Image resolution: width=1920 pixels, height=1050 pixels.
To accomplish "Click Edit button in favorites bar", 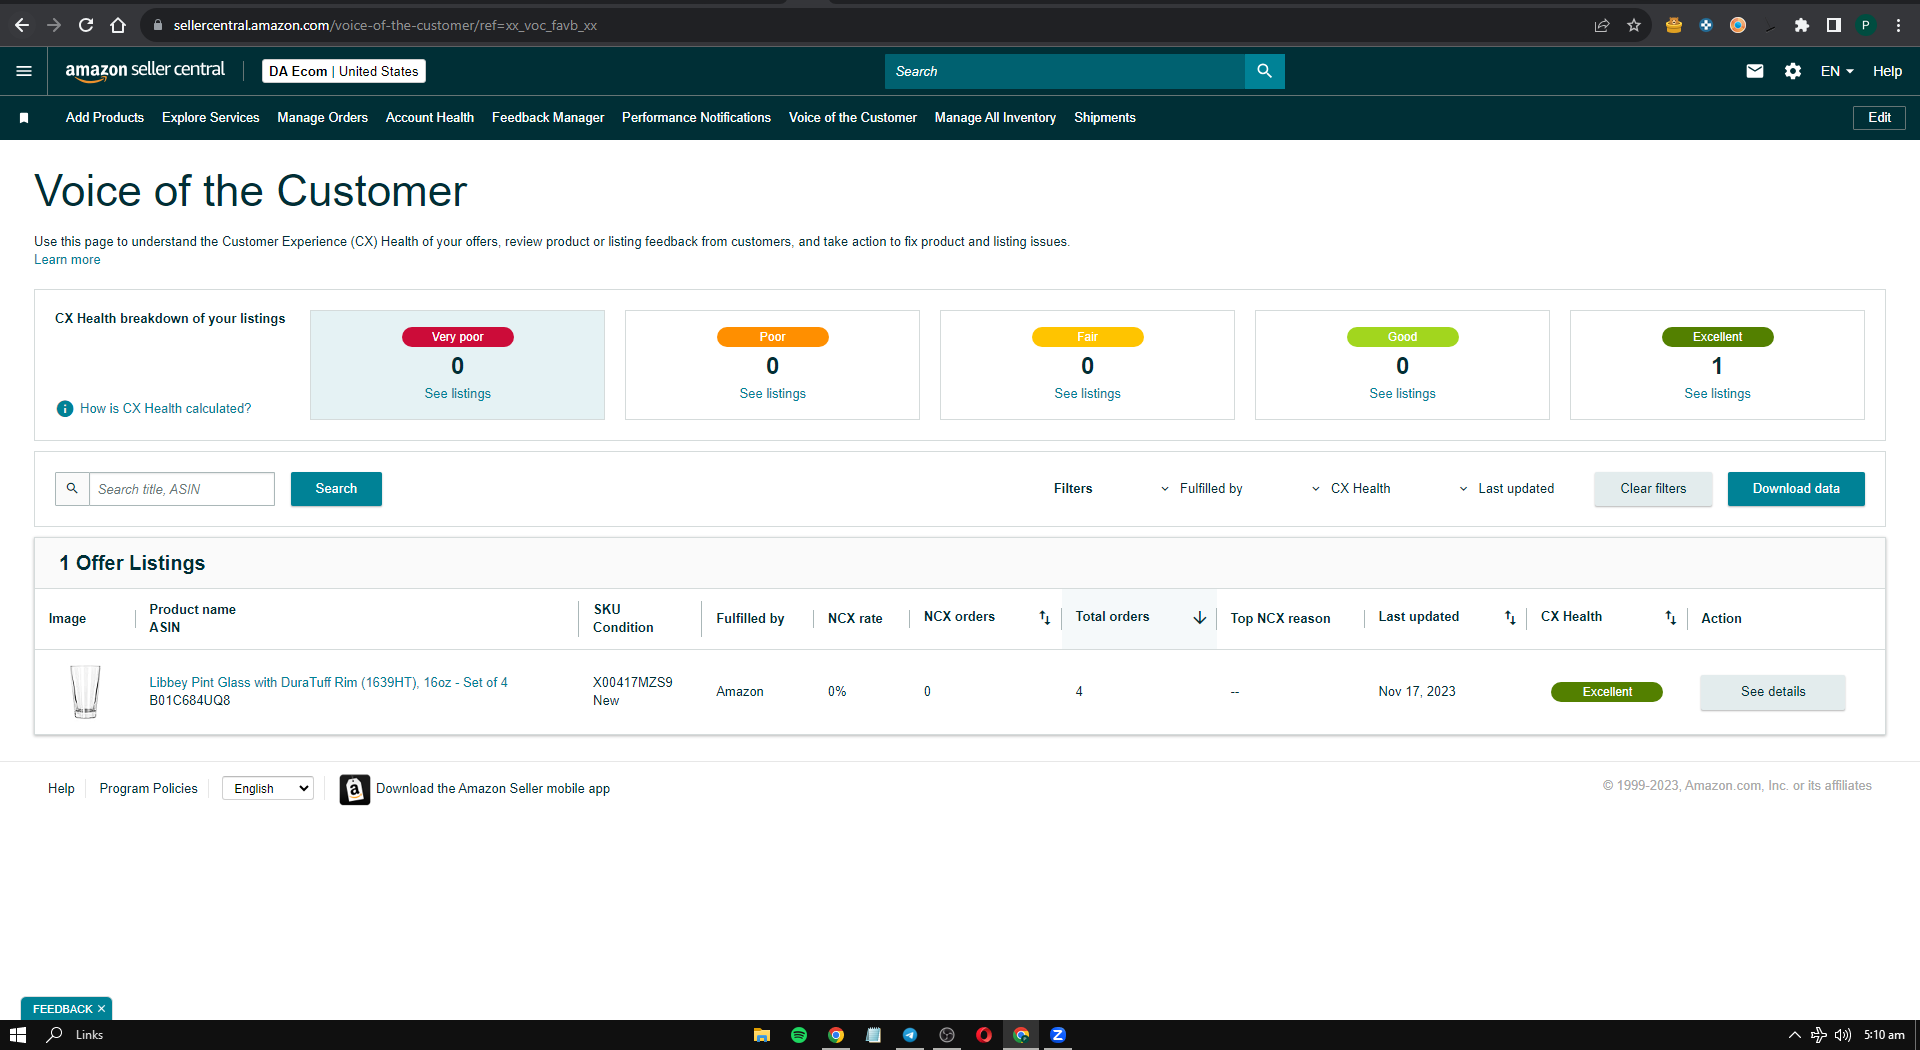I will point(1879,118).
